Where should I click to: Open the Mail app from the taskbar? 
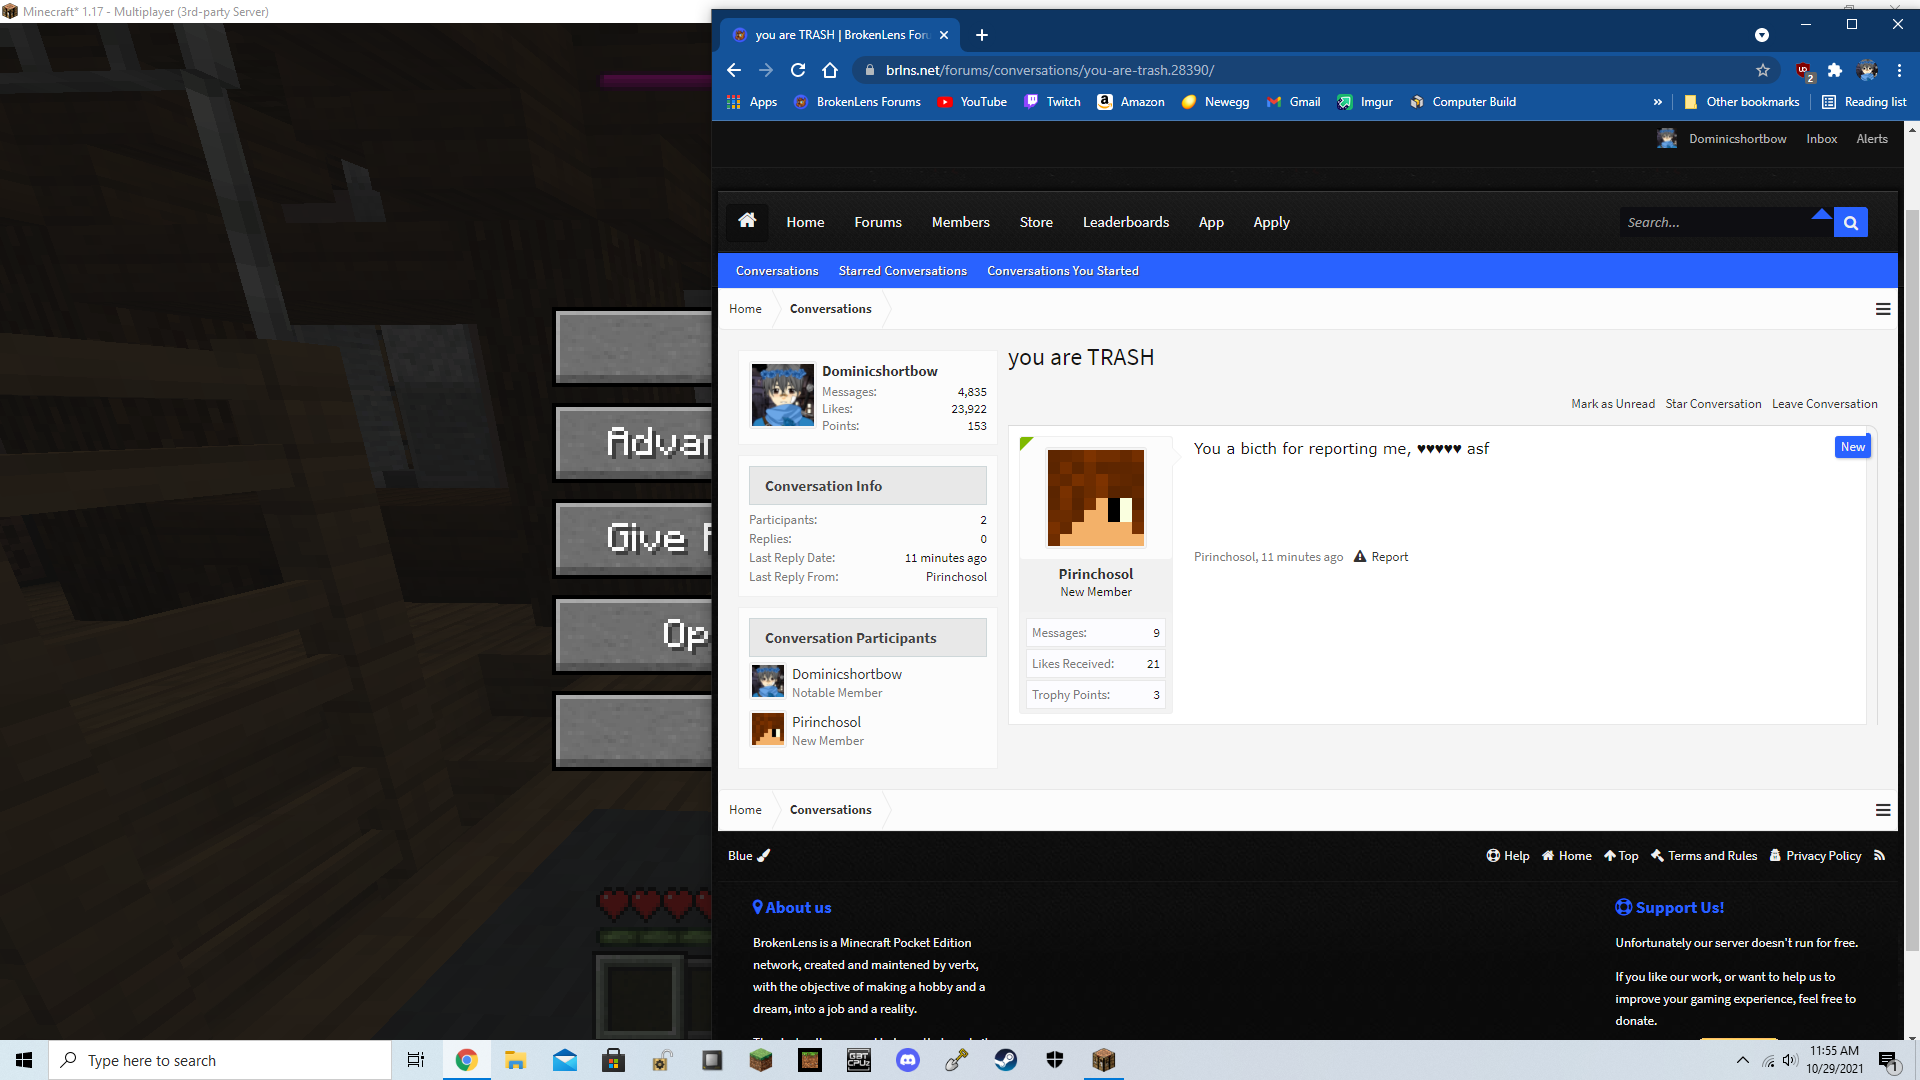point(565,1060)
